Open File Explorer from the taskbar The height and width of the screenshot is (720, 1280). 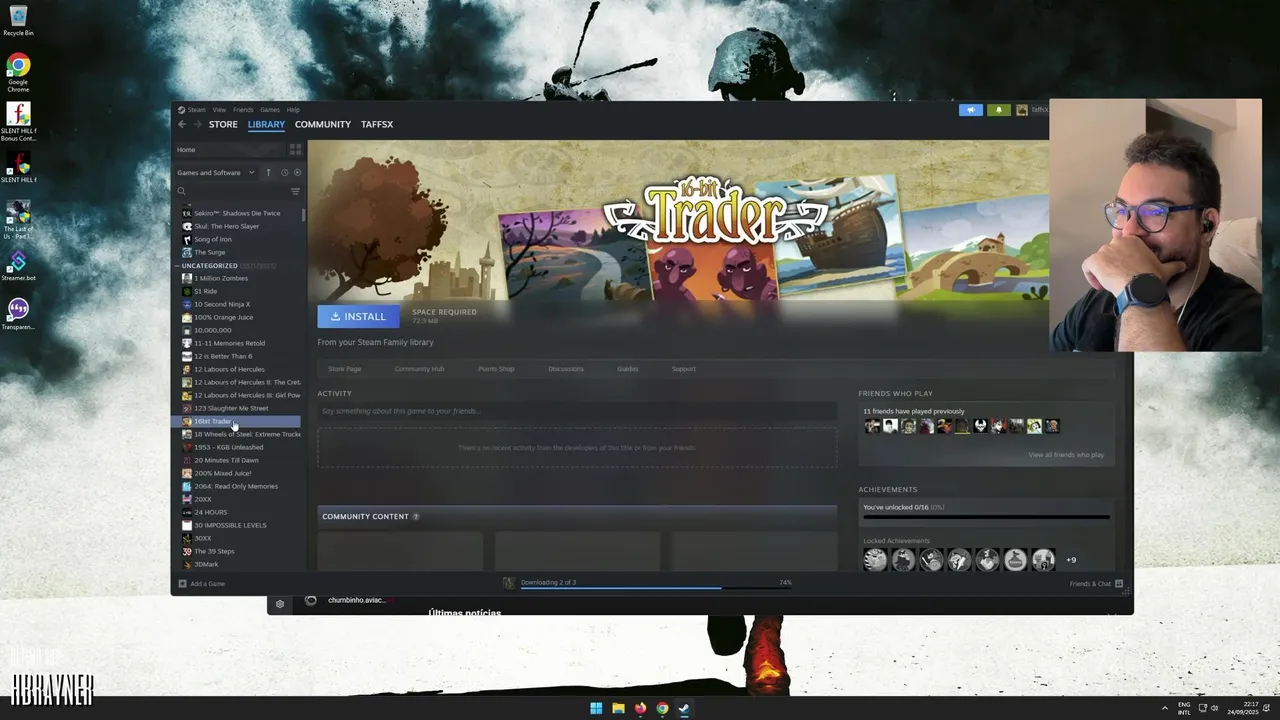pyautogui.click(x=618, y=709)
